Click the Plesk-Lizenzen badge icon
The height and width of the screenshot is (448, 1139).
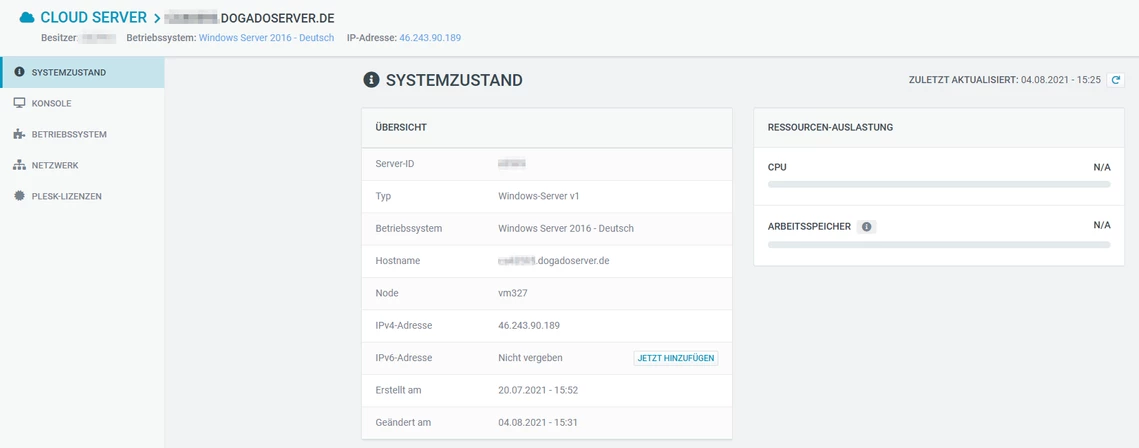tap(20, 196)
